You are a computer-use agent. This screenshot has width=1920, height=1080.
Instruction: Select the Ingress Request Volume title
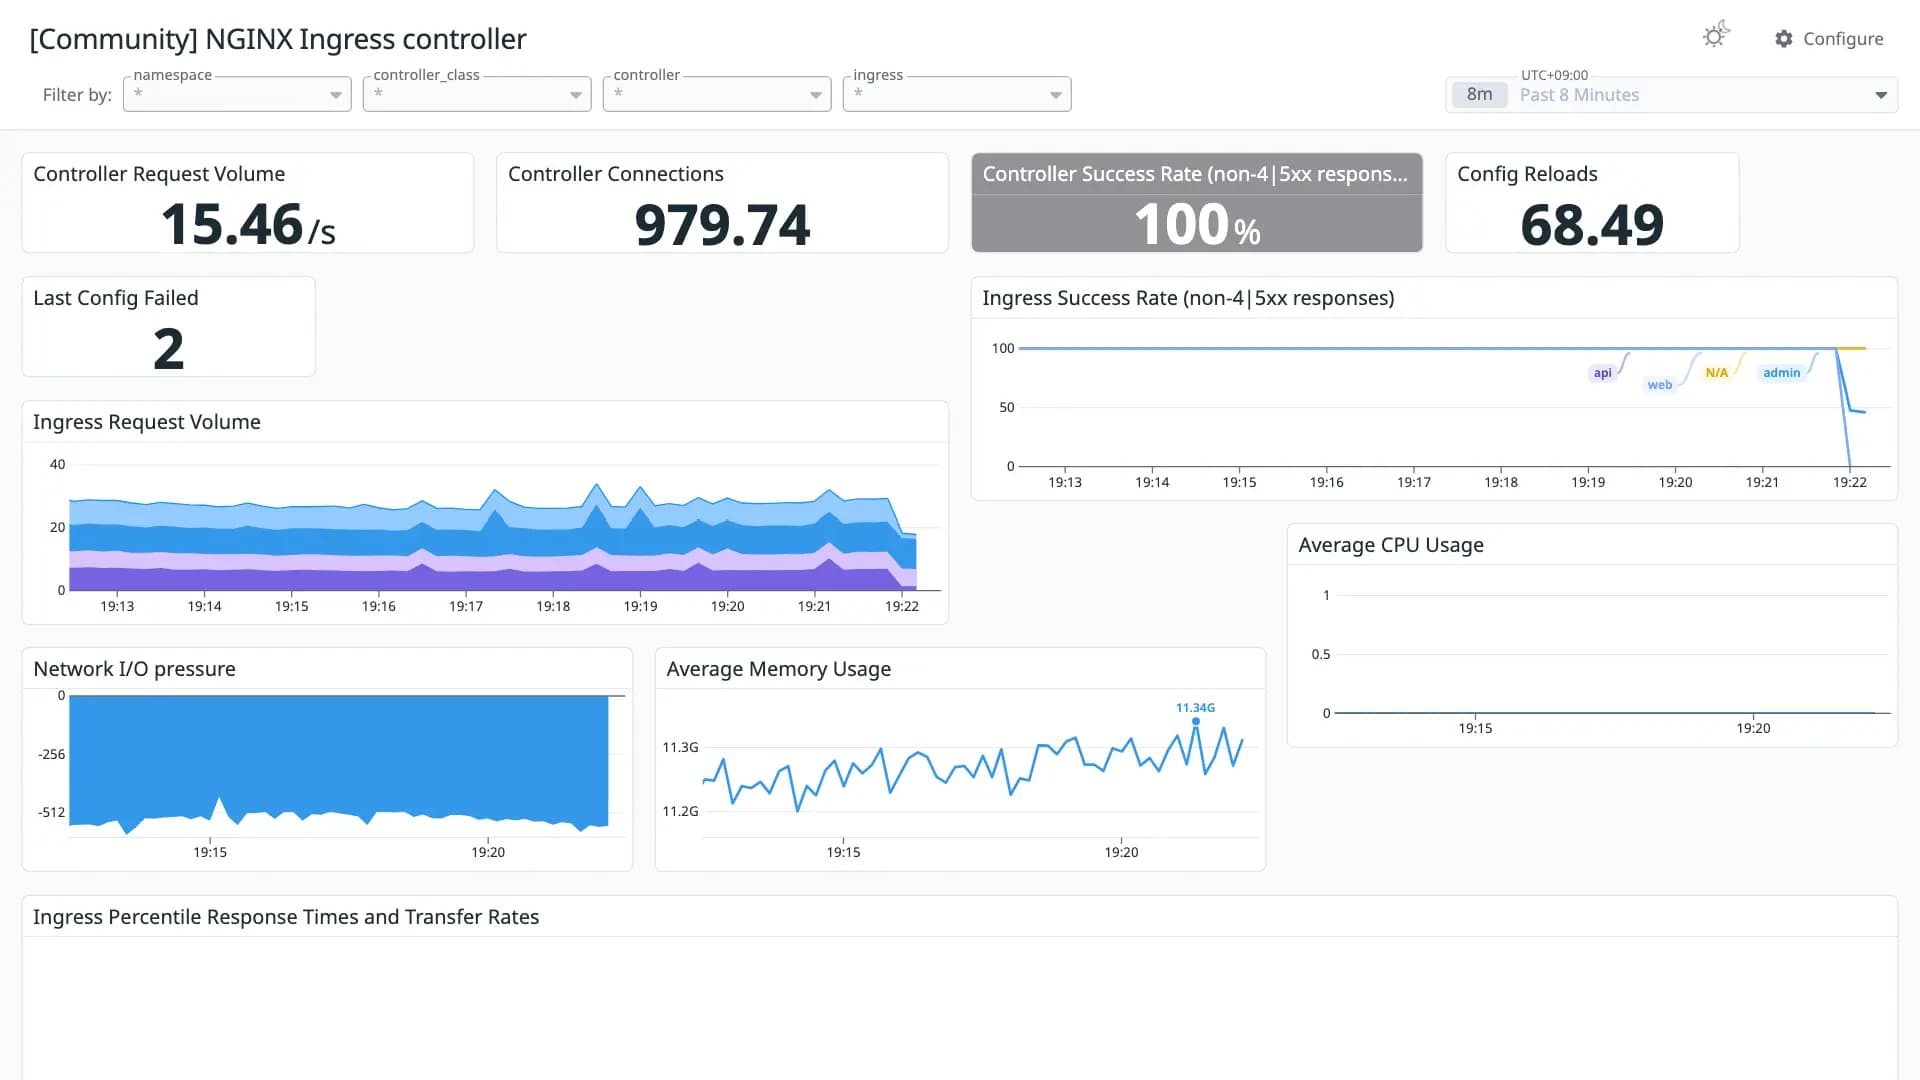point(147,422)
